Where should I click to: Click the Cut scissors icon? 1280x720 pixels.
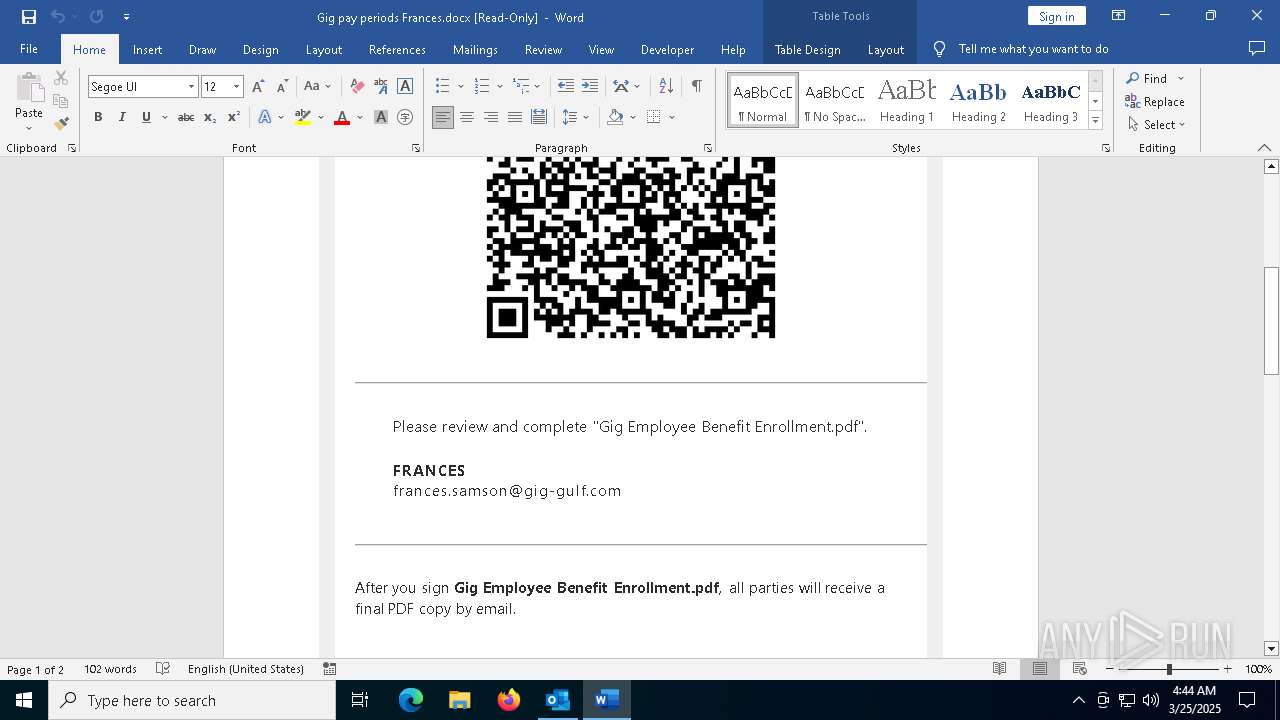point(61,78)
